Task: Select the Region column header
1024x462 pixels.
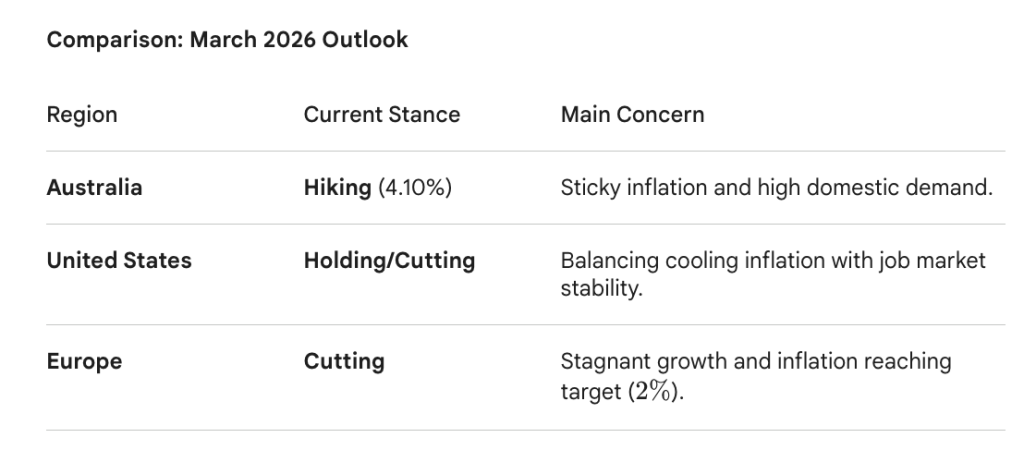Action: pos(82,115)
